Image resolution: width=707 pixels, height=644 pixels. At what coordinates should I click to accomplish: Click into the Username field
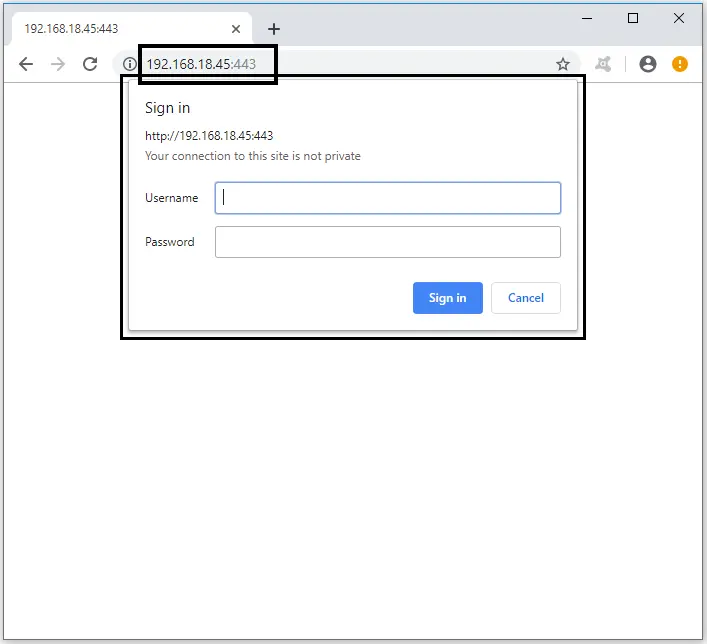pos(388,198)
